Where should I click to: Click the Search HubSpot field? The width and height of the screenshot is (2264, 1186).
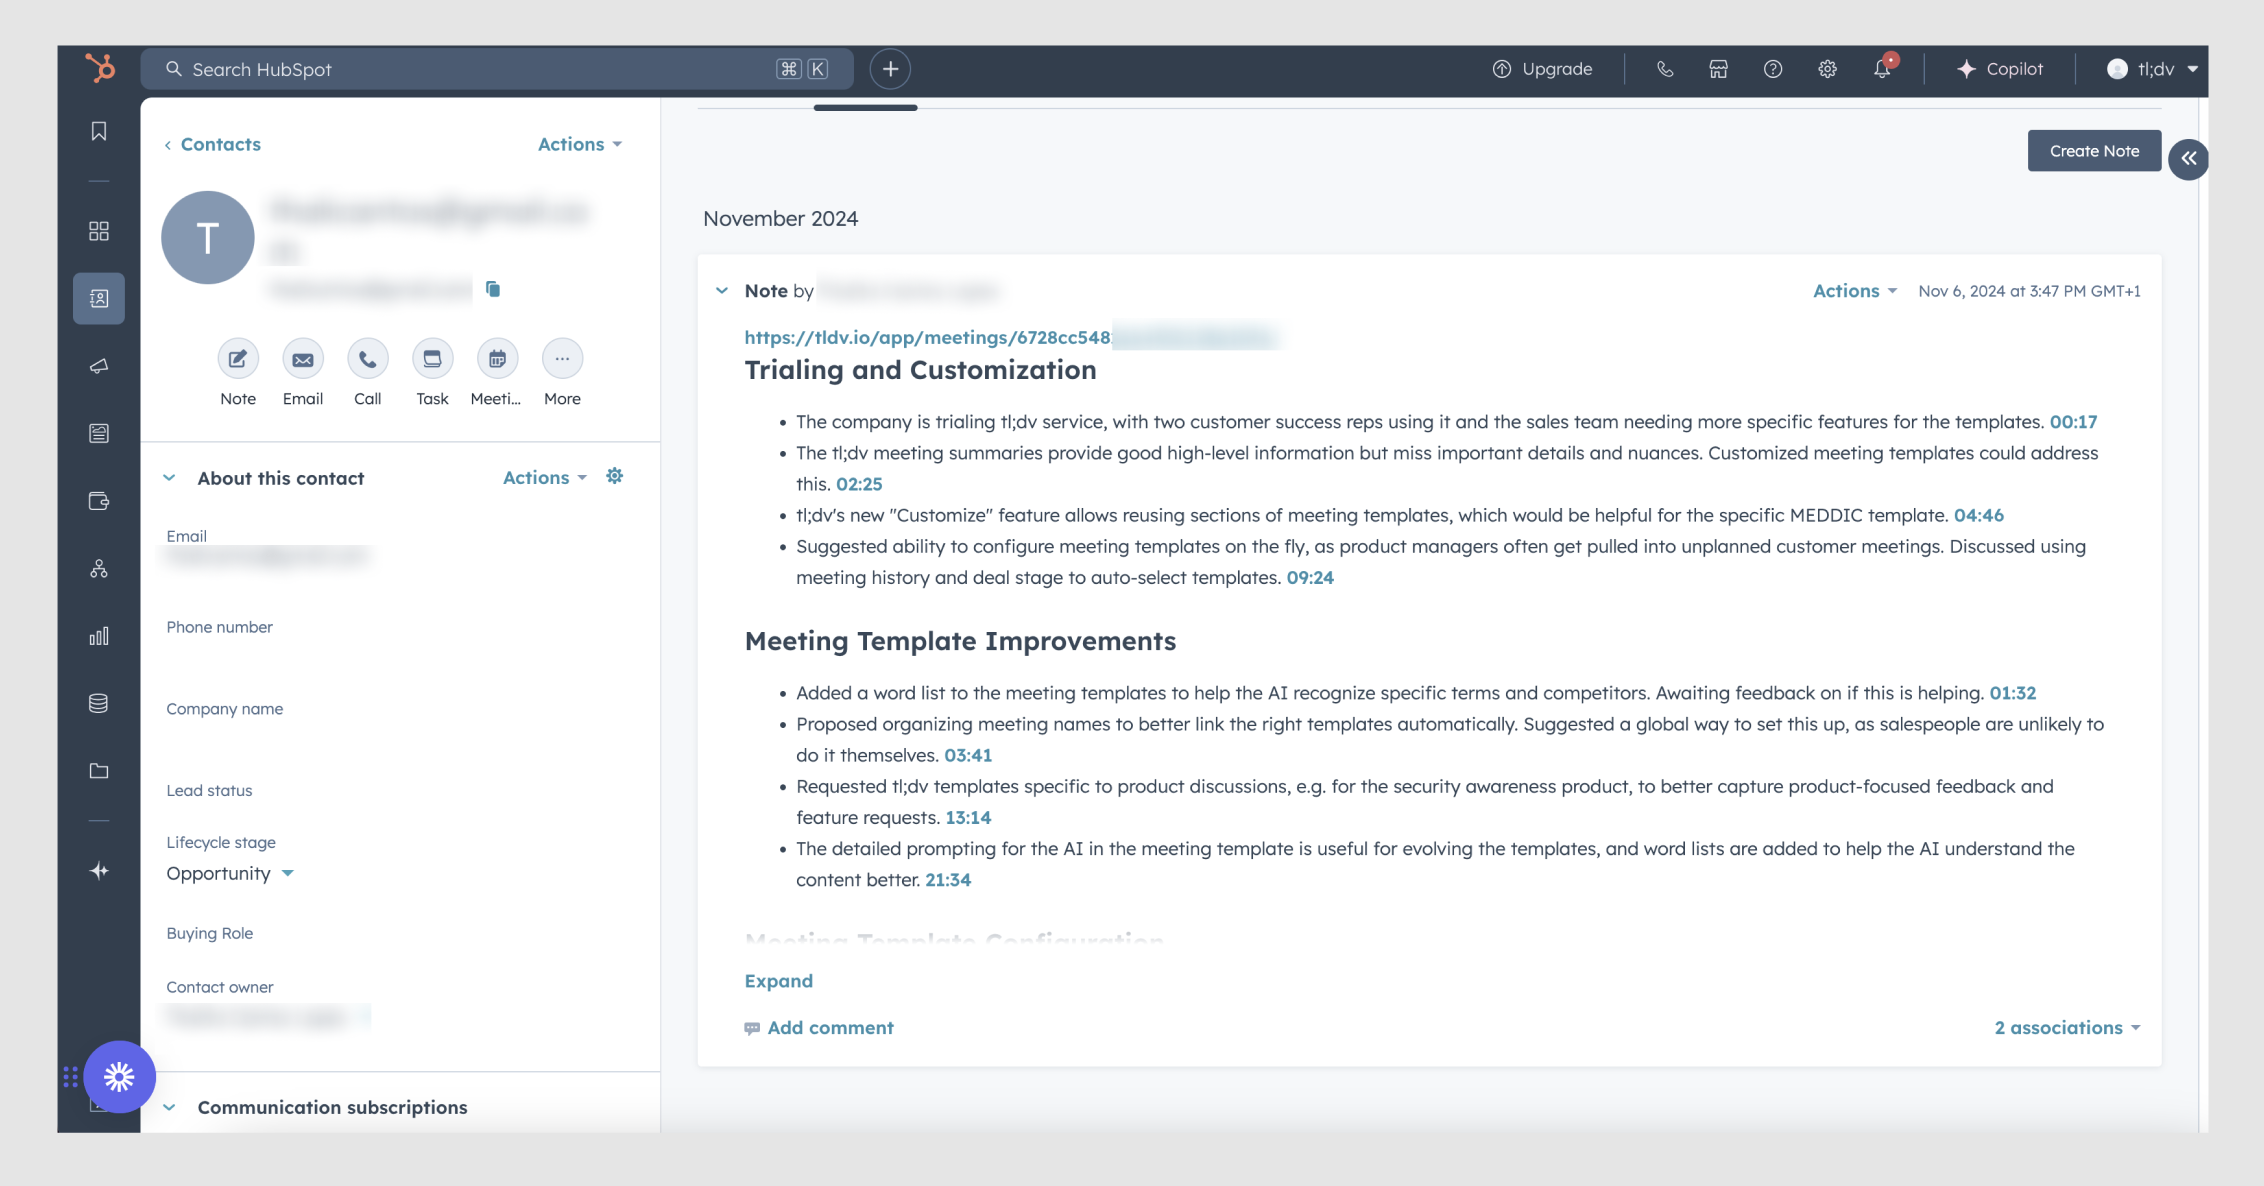coord(497,69)
